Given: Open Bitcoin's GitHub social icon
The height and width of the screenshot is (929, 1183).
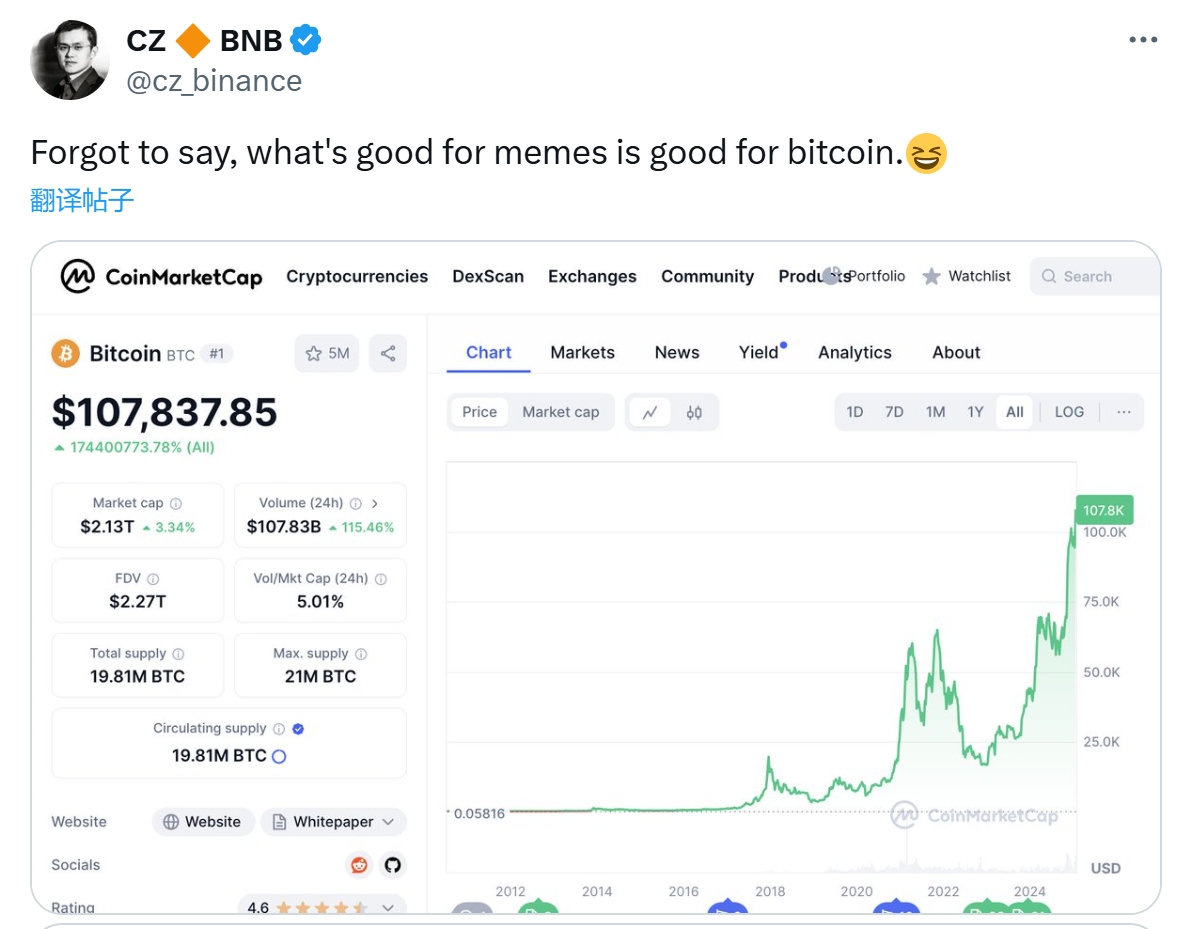Looking at the screenshot, I should [x=393, y=865].
